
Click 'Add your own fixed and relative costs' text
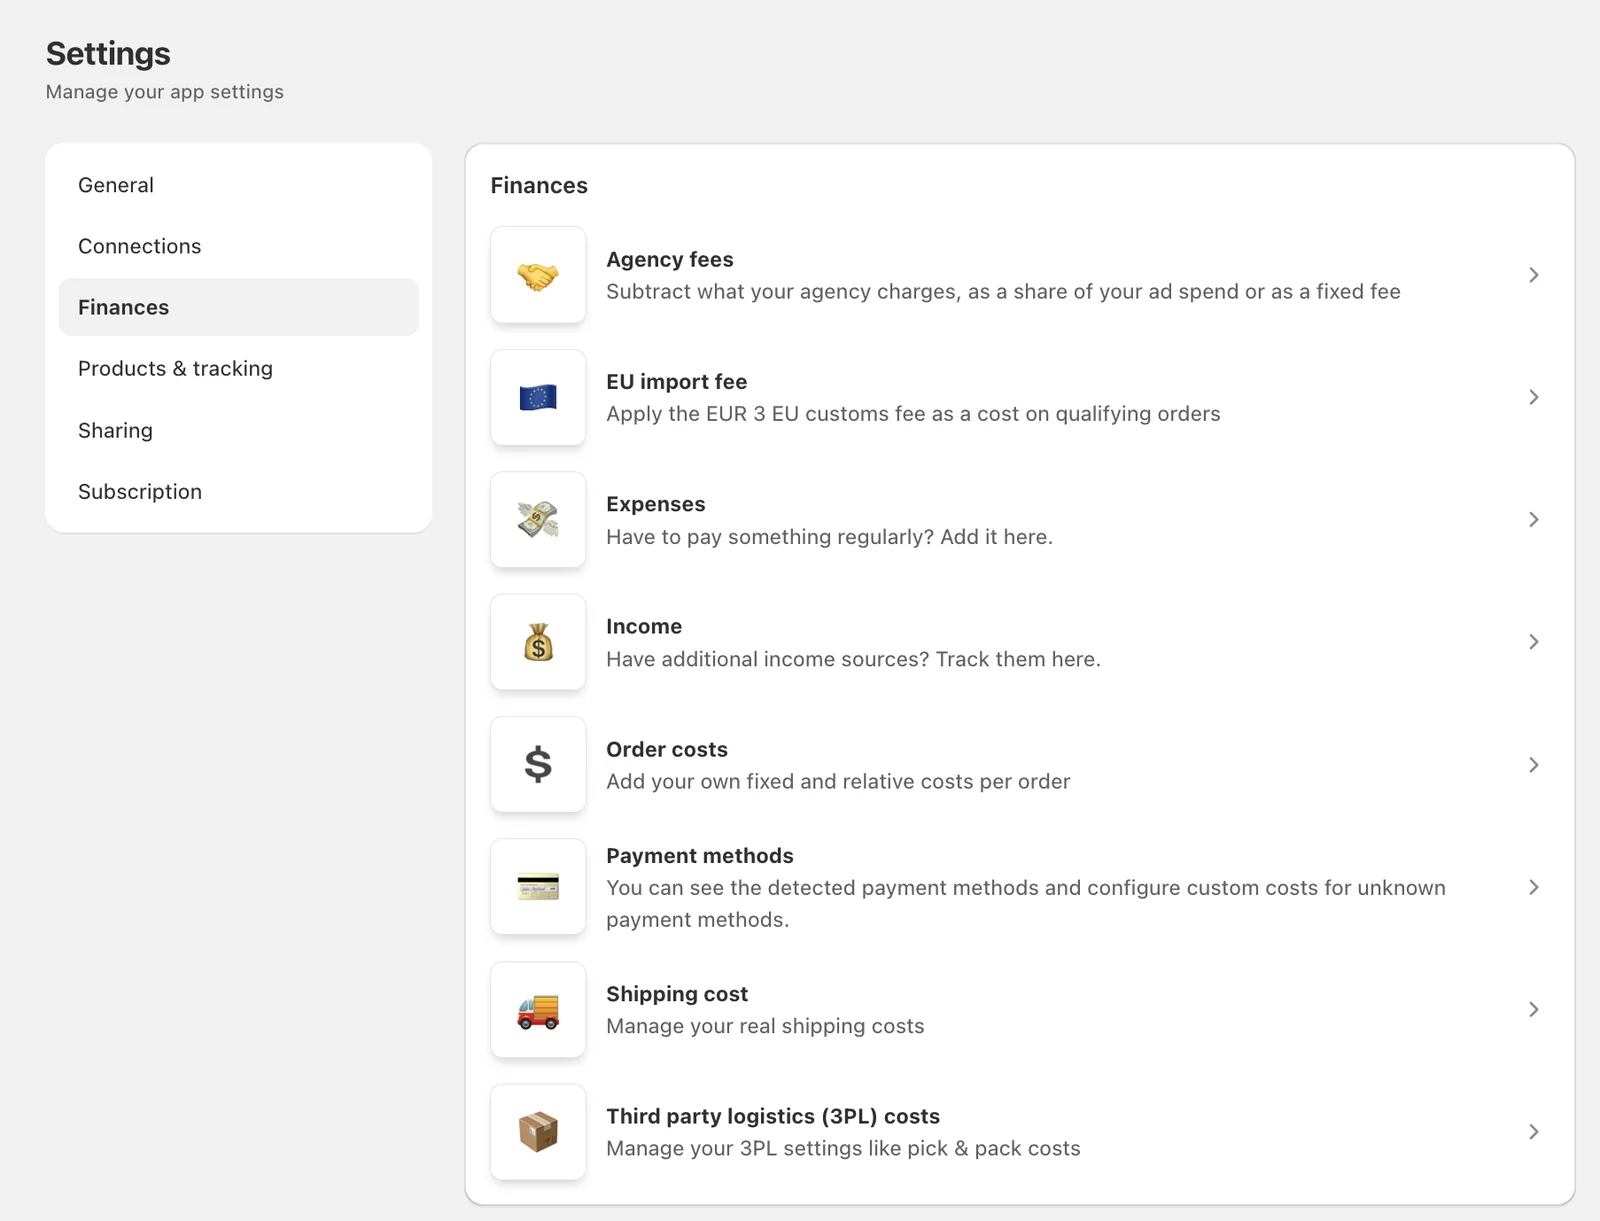point(838,781)
